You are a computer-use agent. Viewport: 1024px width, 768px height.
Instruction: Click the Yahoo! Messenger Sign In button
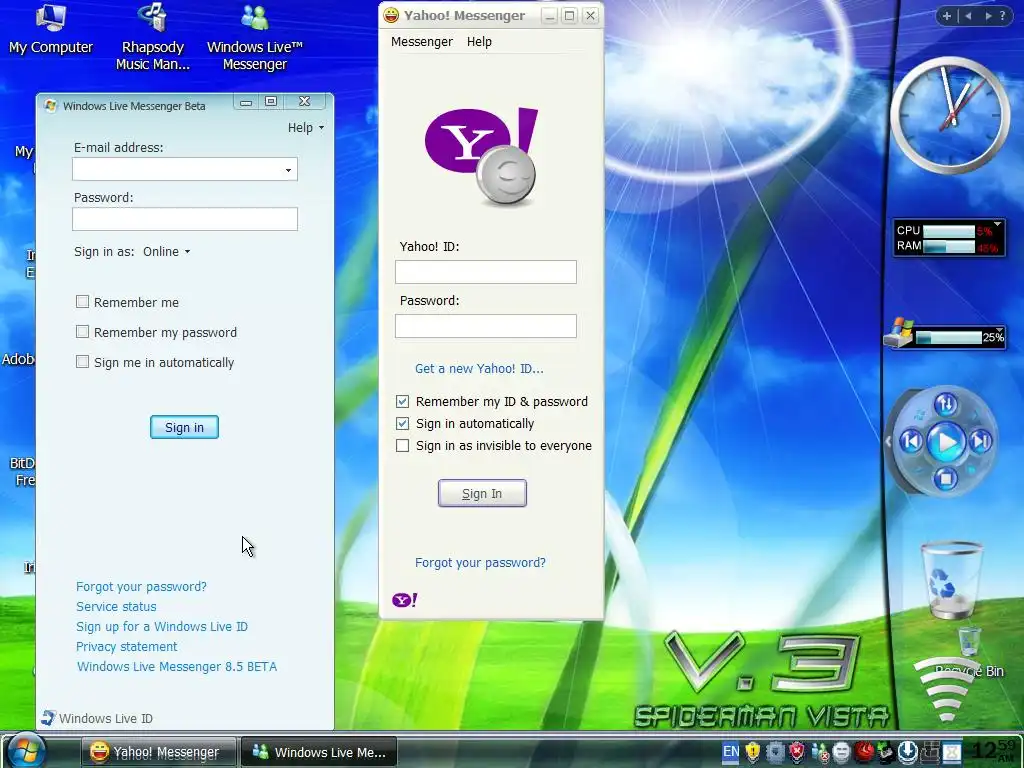point(482,493)
